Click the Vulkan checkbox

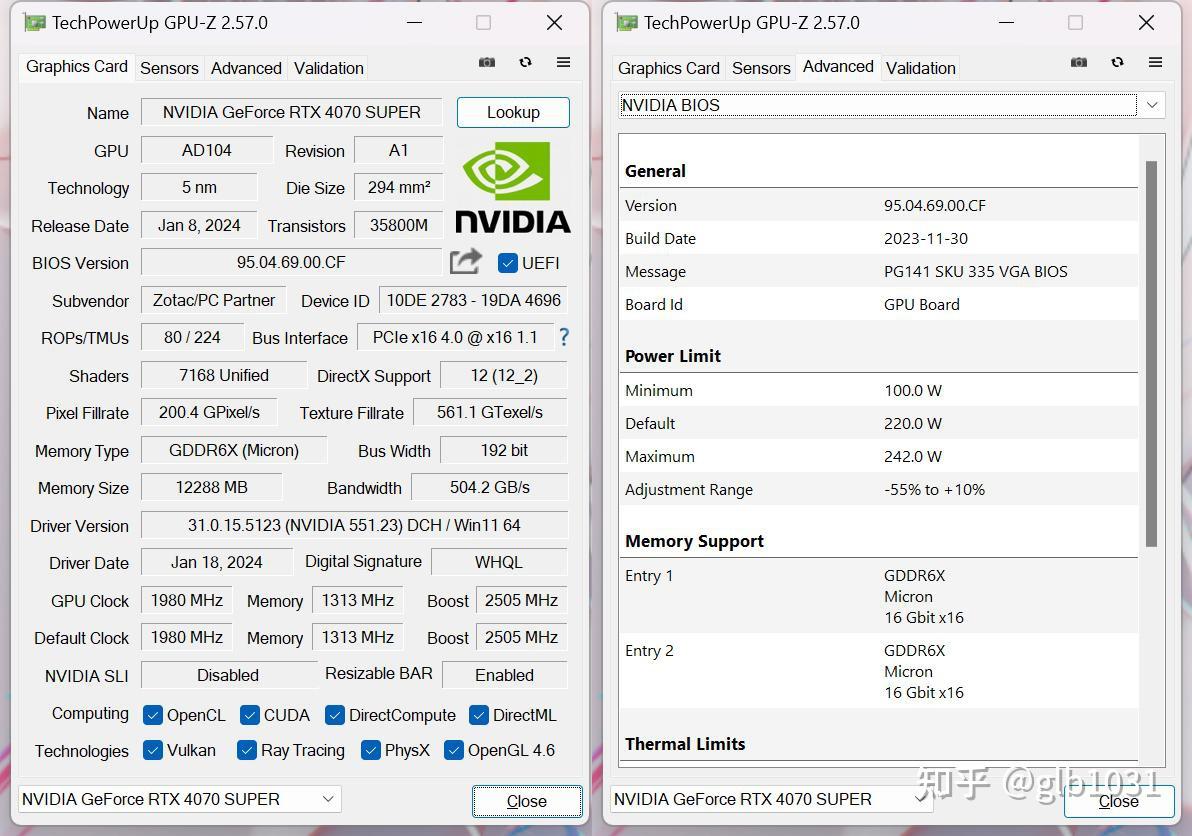click(x=152, y=750)
